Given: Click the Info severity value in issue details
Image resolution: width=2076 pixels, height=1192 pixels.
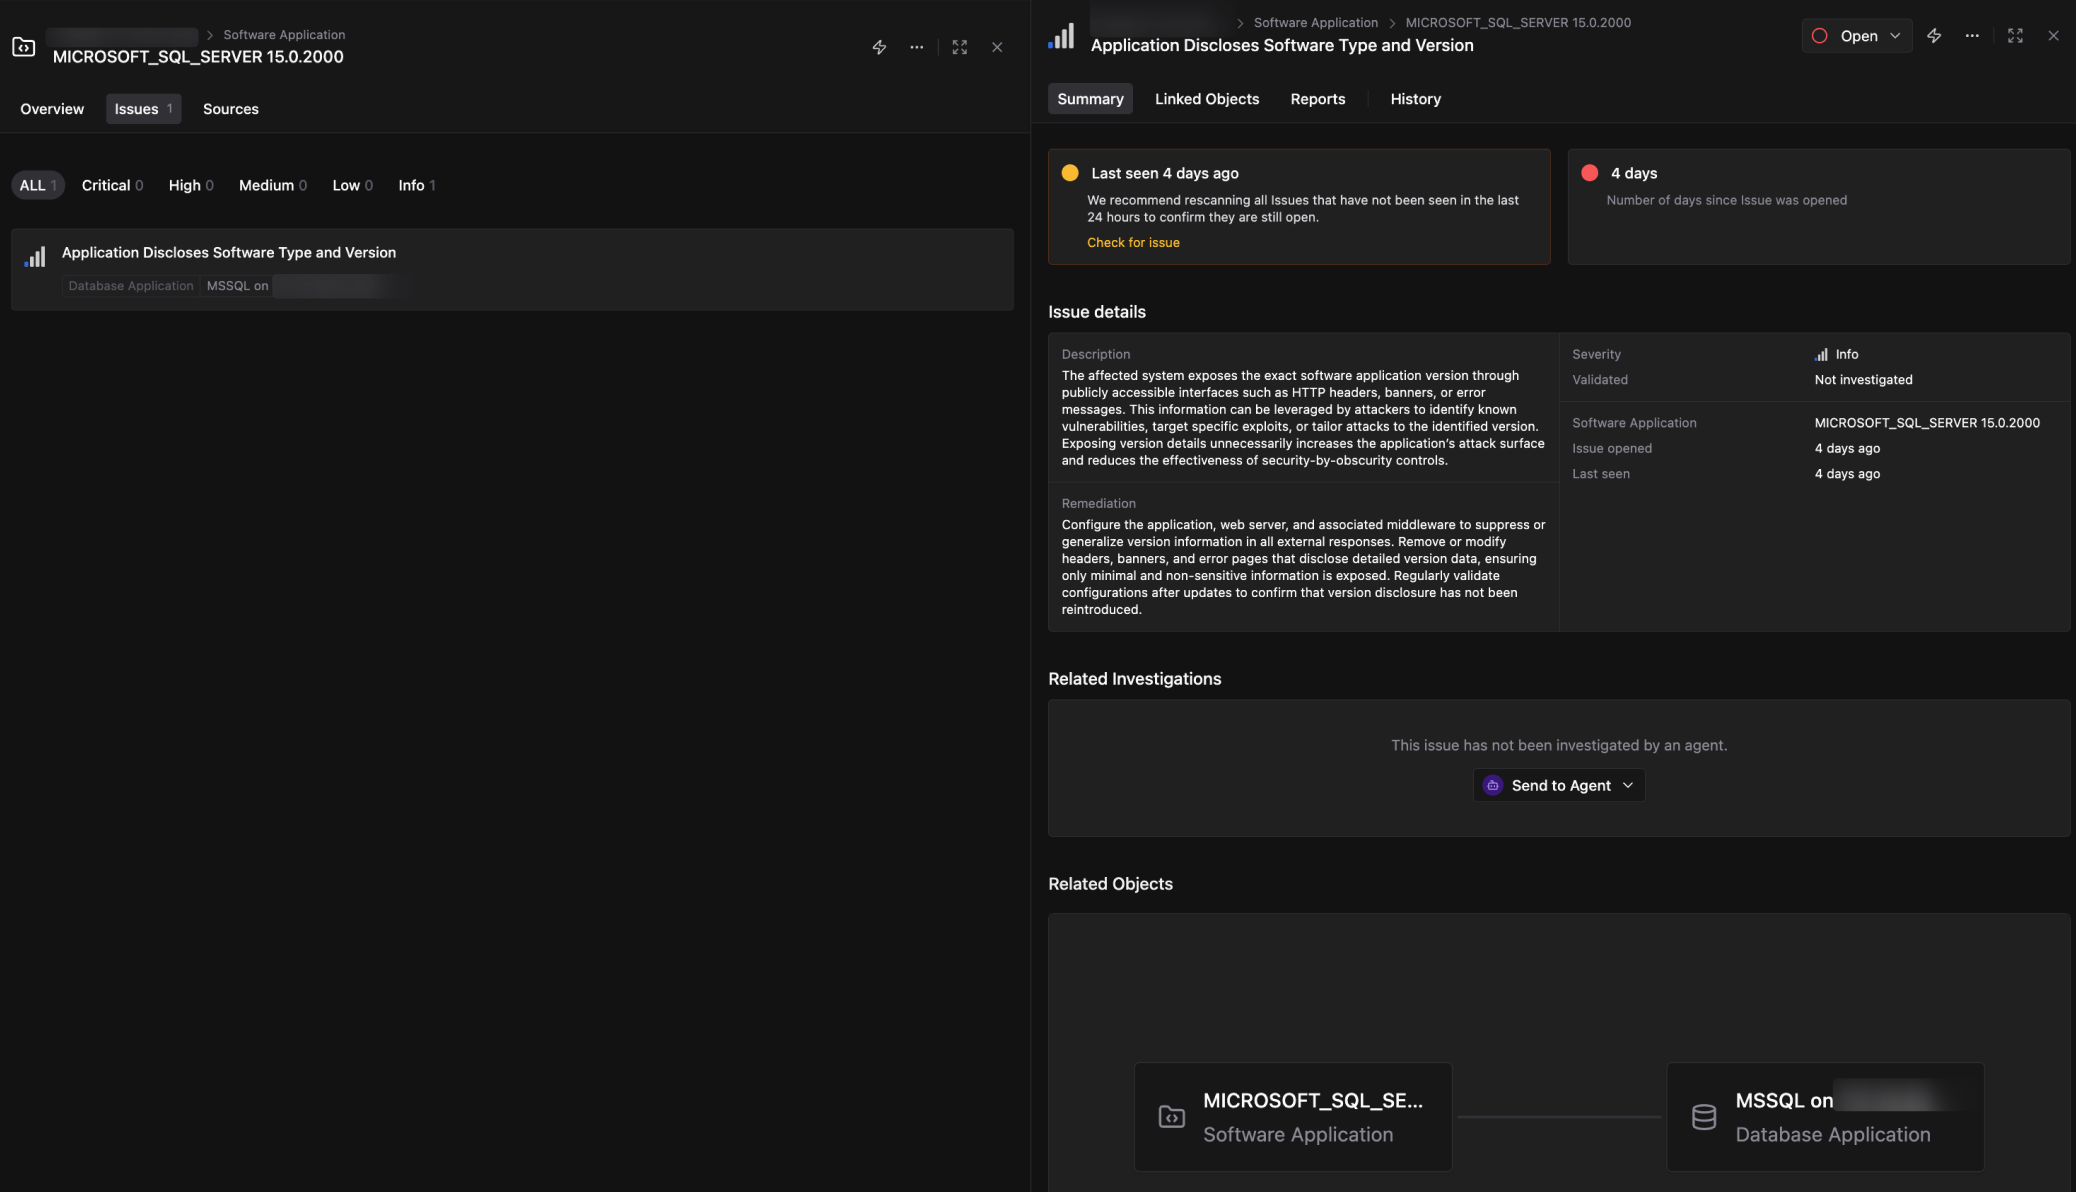Looking at the screenshot, I should [1837, 354].
